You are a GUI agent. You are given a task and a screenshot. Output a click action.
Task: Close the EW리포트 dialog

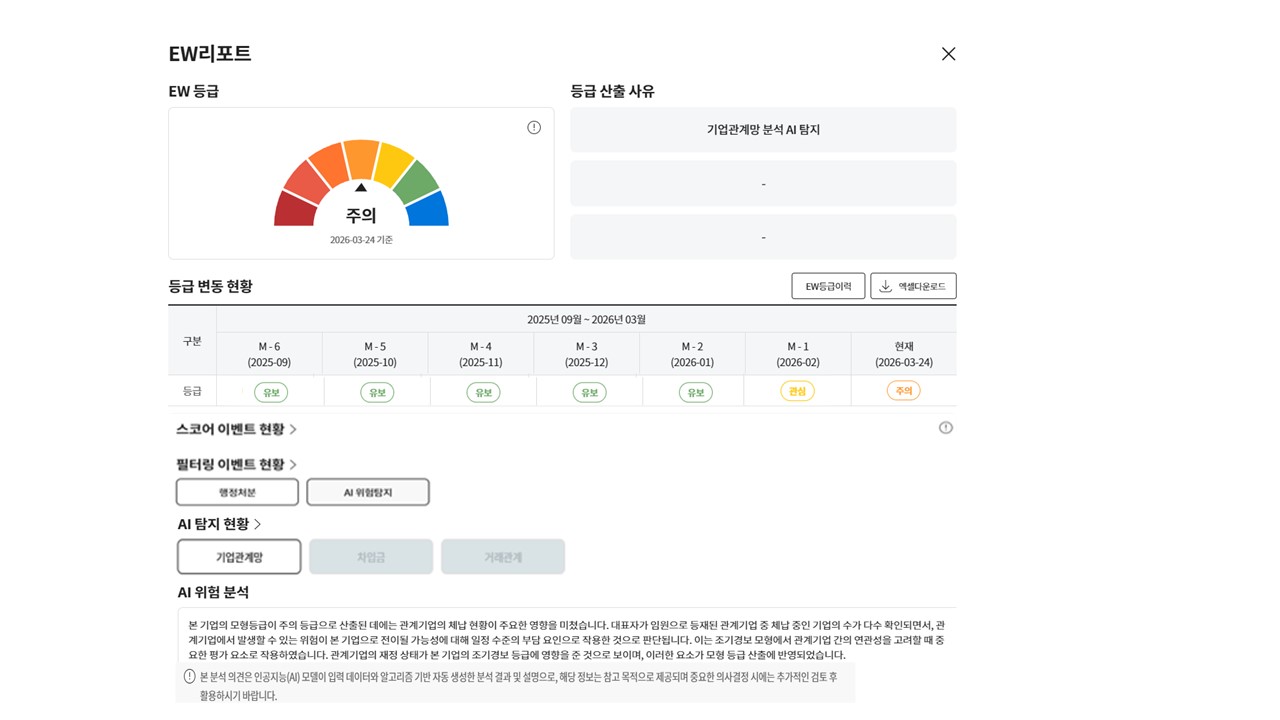[948, 54]
